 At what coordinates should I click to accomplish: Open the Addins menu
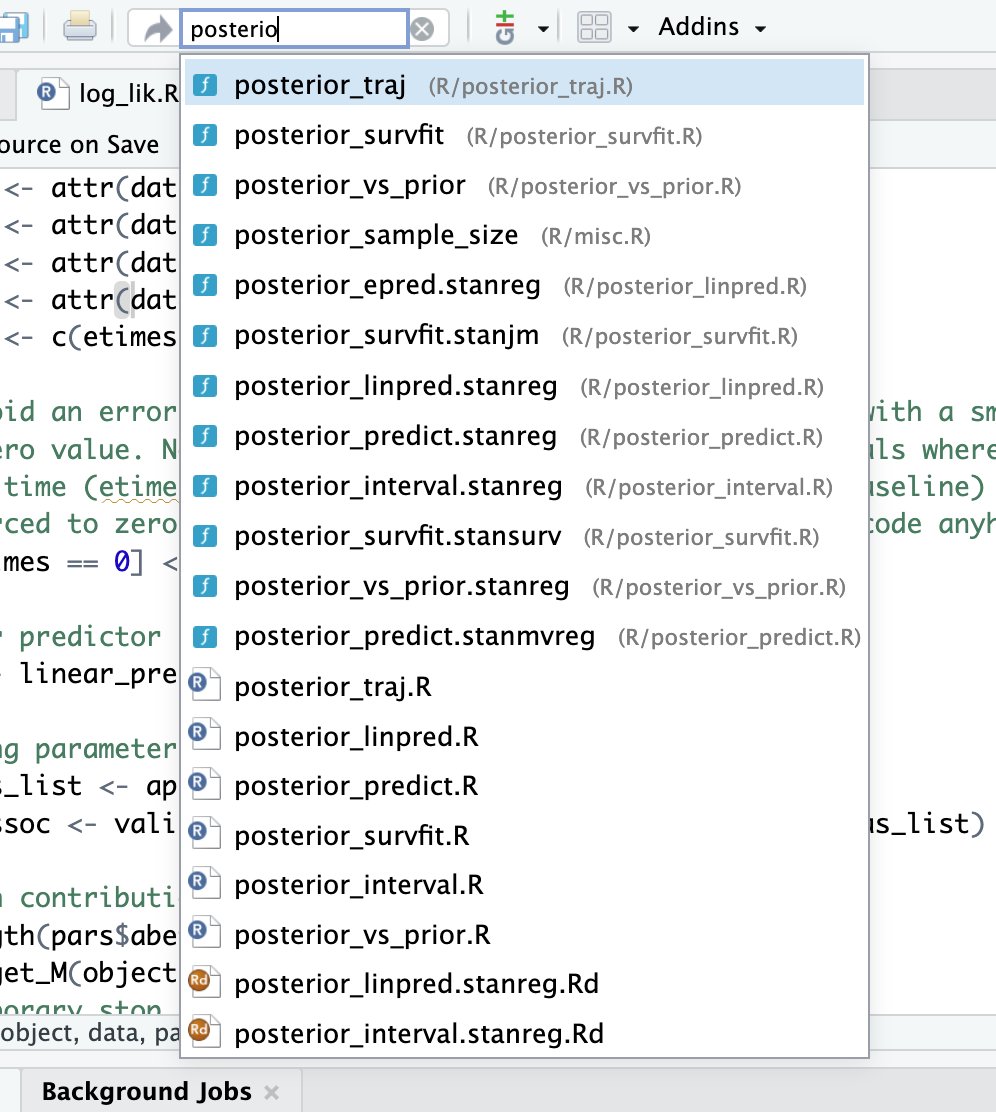(x=712, y=27)
